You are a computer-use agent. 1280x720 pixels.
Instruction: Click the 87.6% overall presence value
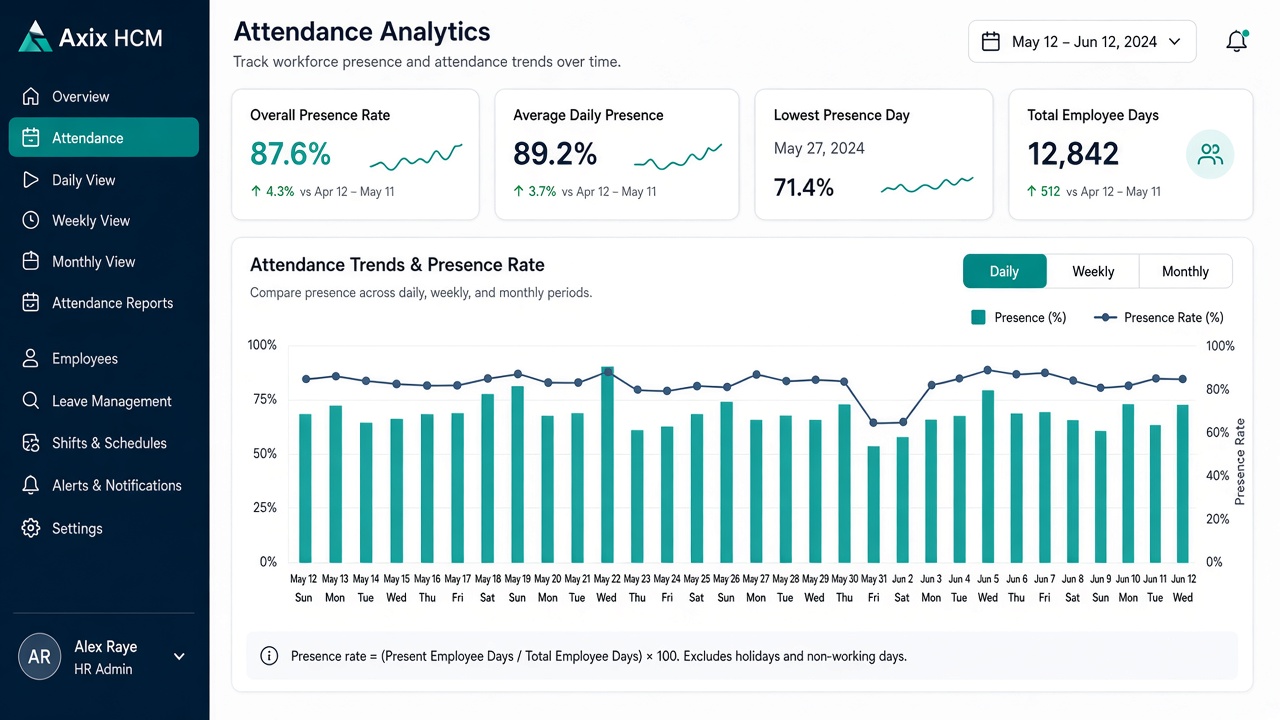[x=290, y=154]
